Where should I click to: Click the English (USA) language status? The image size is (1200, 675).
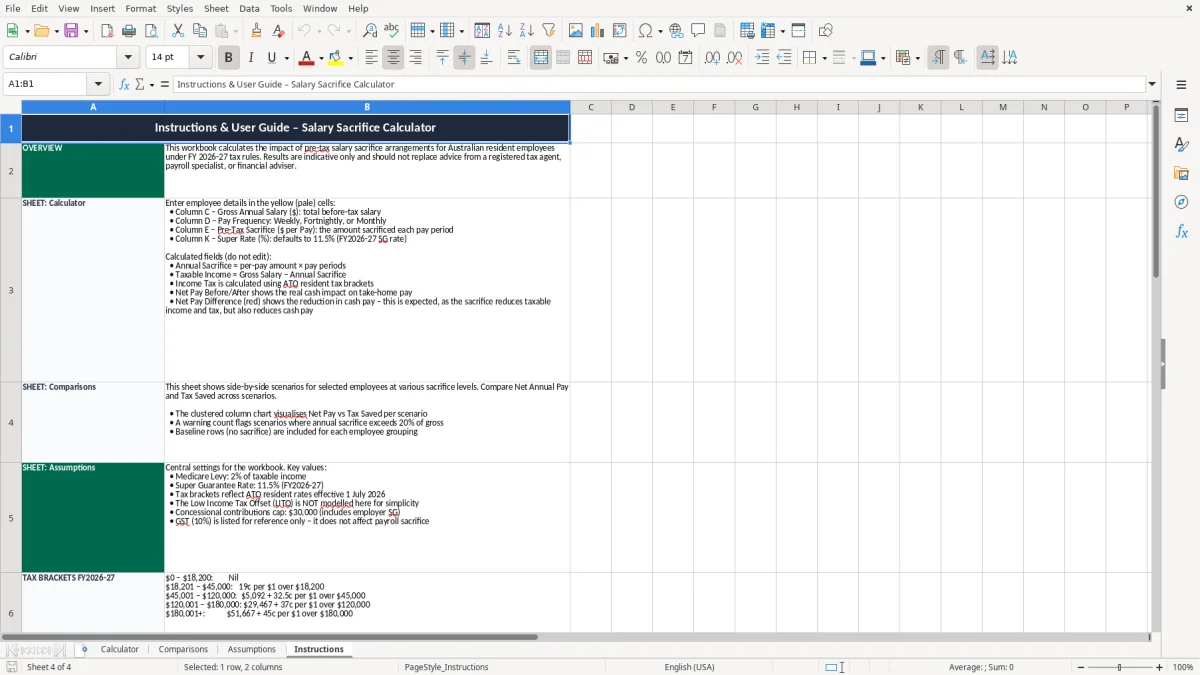tap(690, 667)
